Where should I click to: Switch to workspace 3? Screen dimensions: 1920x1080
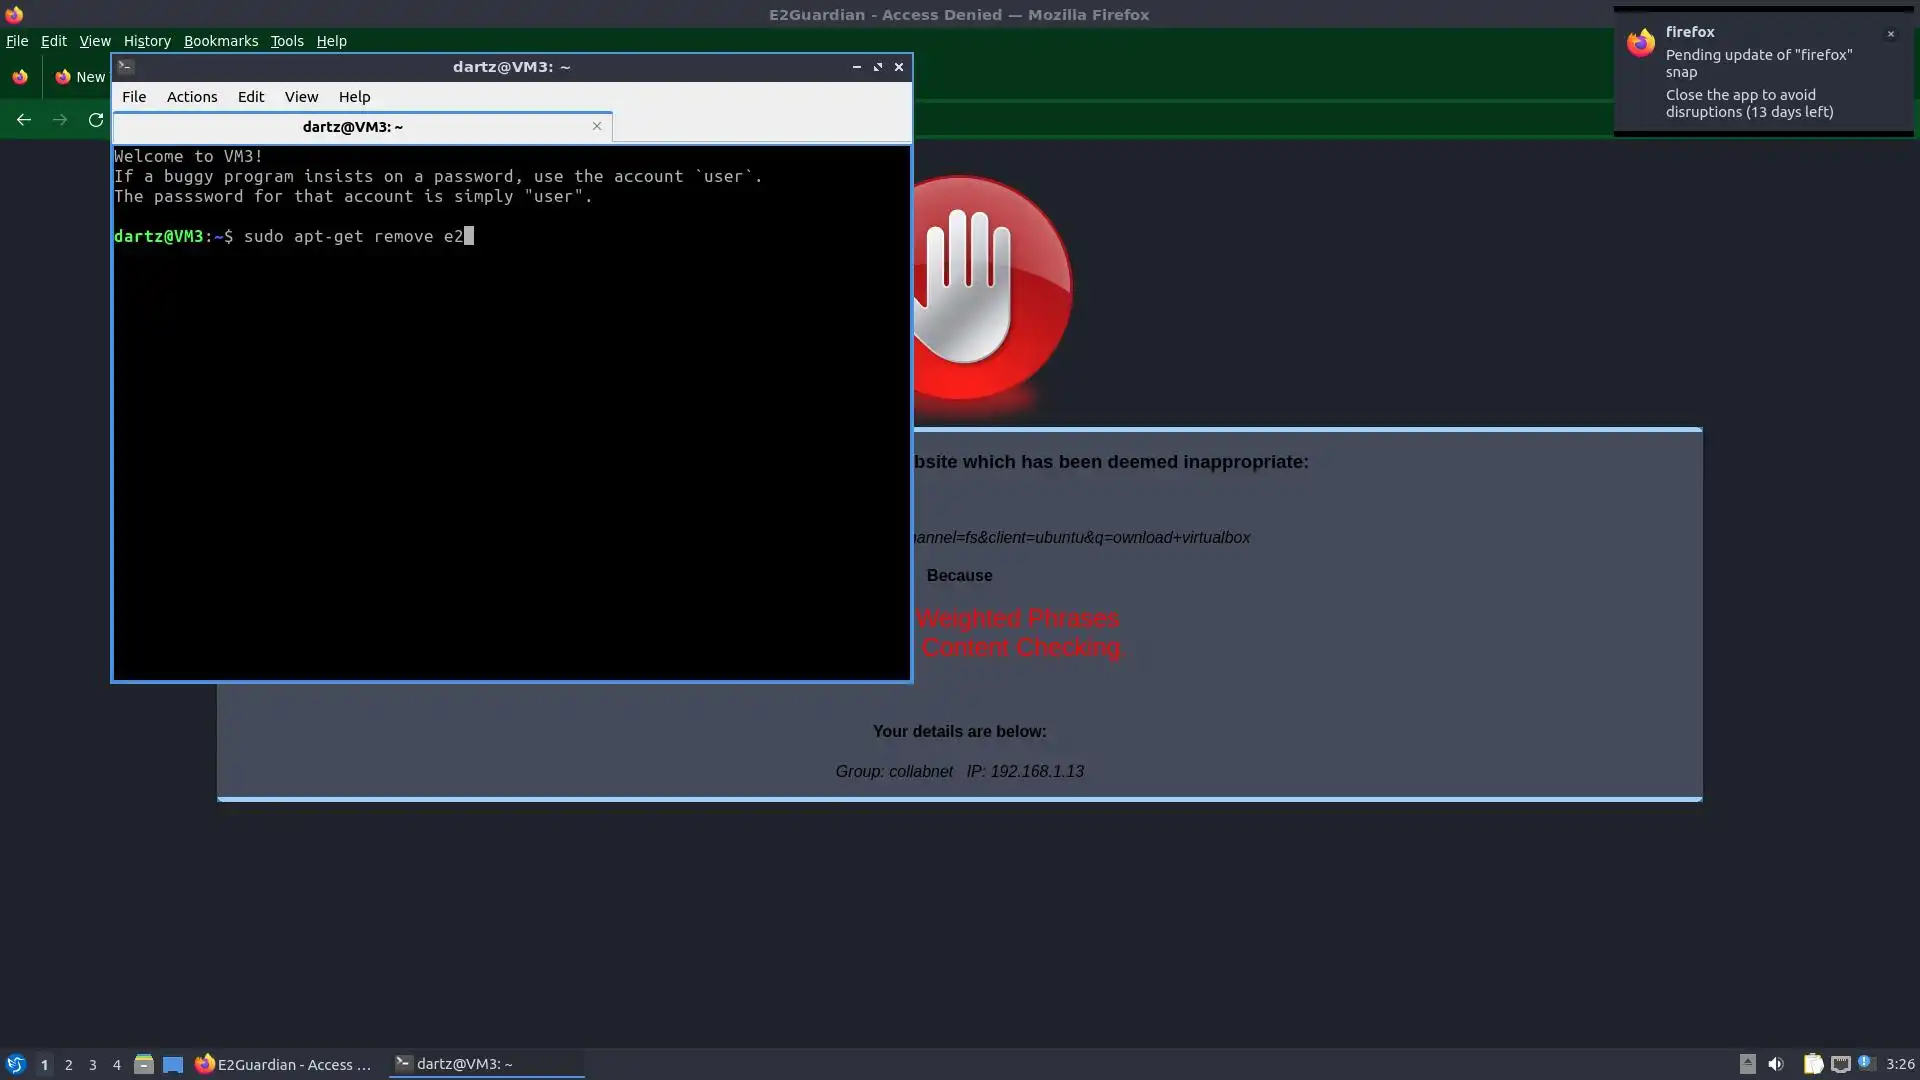tap(92, 1065)
